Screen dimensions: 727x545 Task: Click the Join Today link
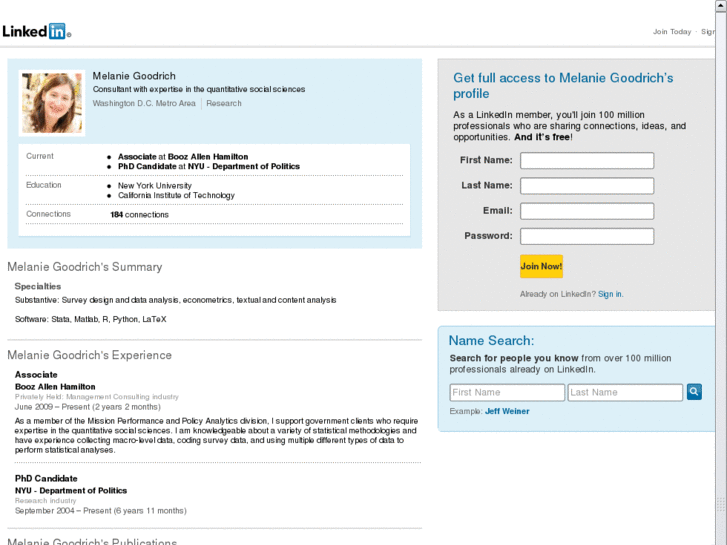672,32
